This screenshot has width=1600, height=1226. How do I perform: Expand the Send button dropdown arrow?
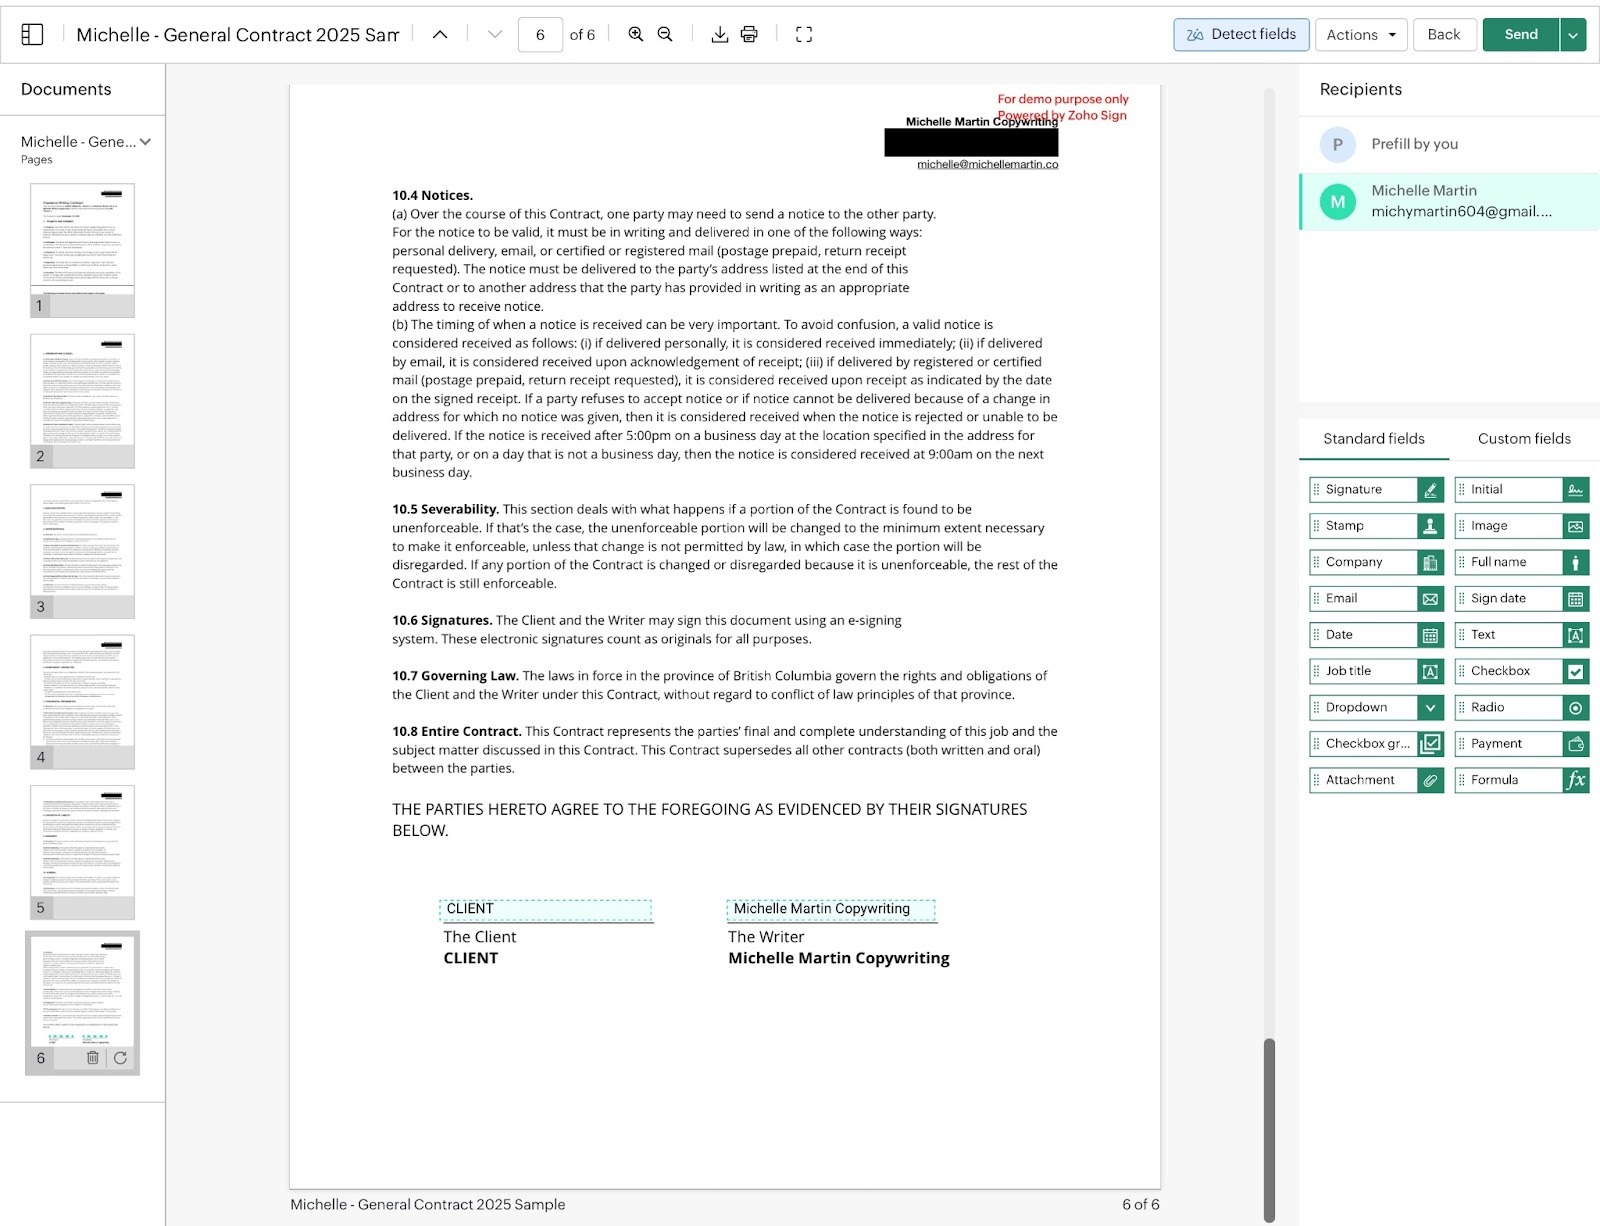1572,34
